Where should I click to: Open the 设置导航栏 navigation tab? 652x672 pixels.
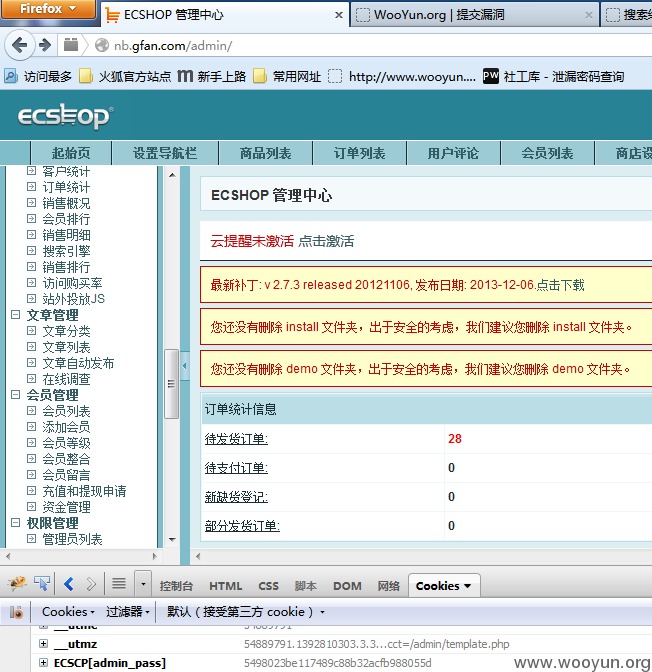pyautogui.click(x=165, y=153)
